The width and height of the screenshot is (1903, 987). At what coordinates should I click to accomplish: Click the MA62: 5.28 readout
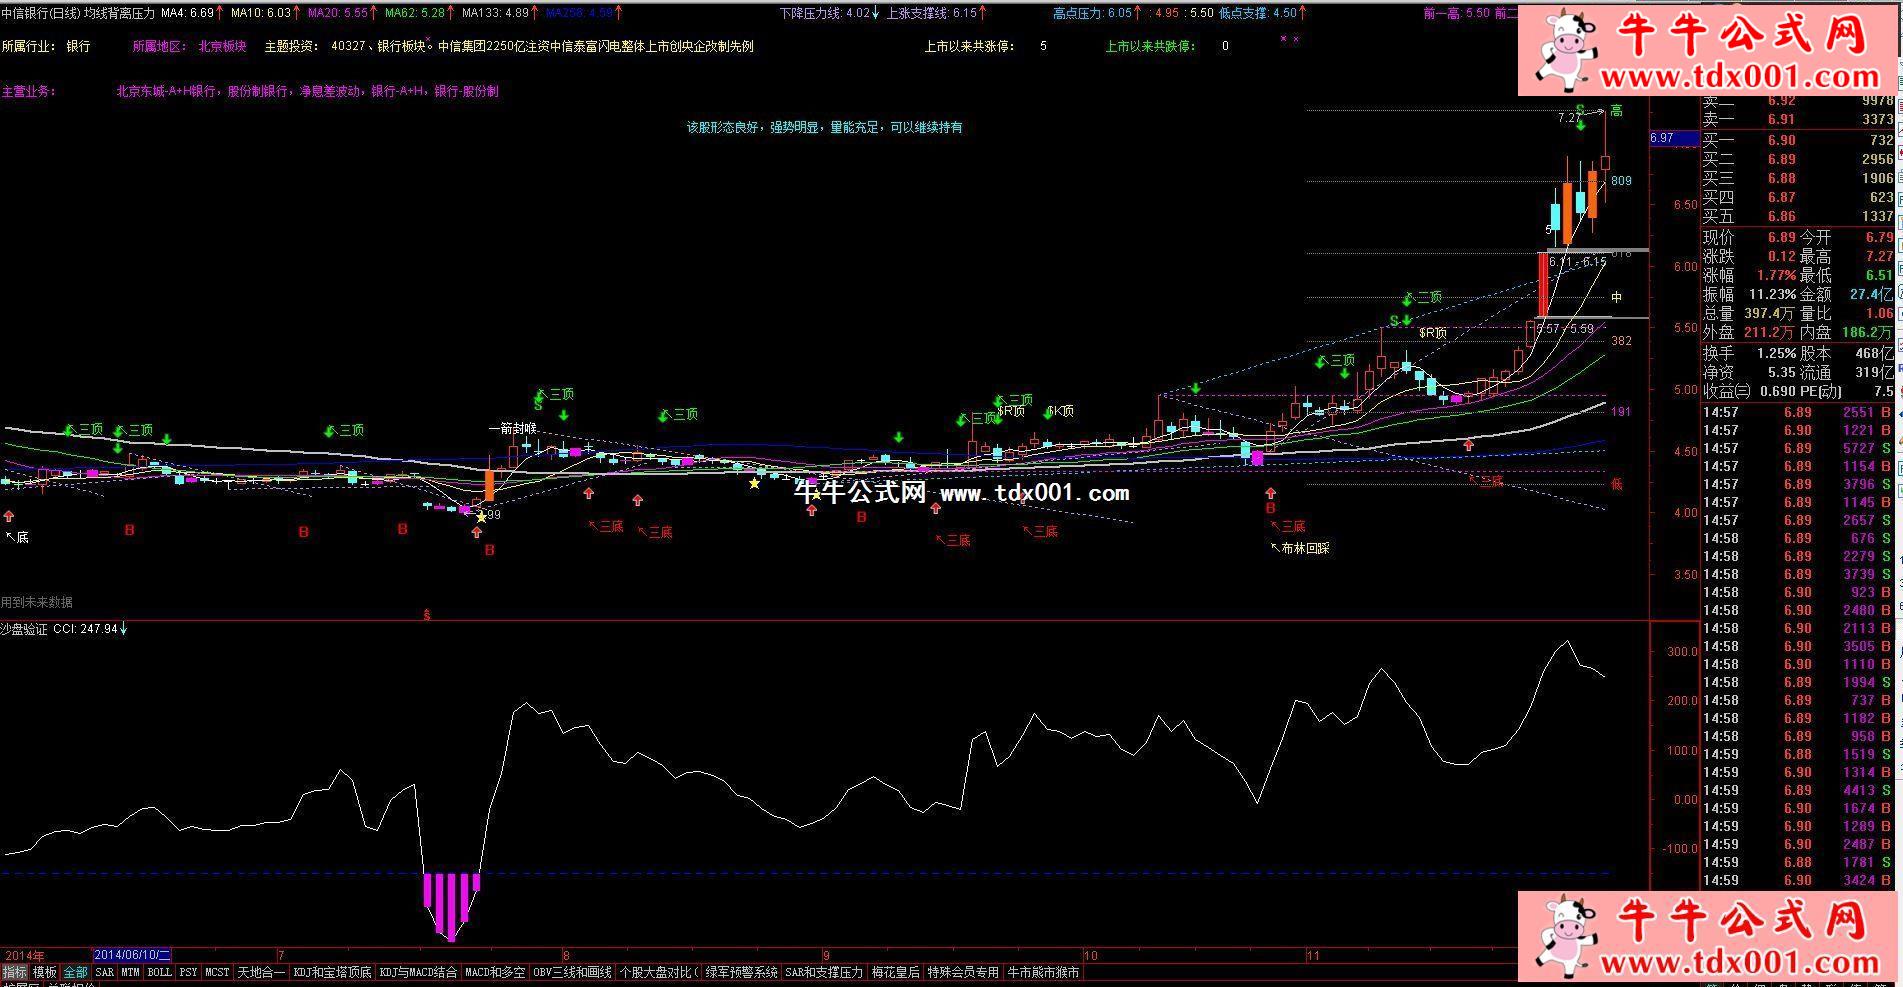[417, 13]
